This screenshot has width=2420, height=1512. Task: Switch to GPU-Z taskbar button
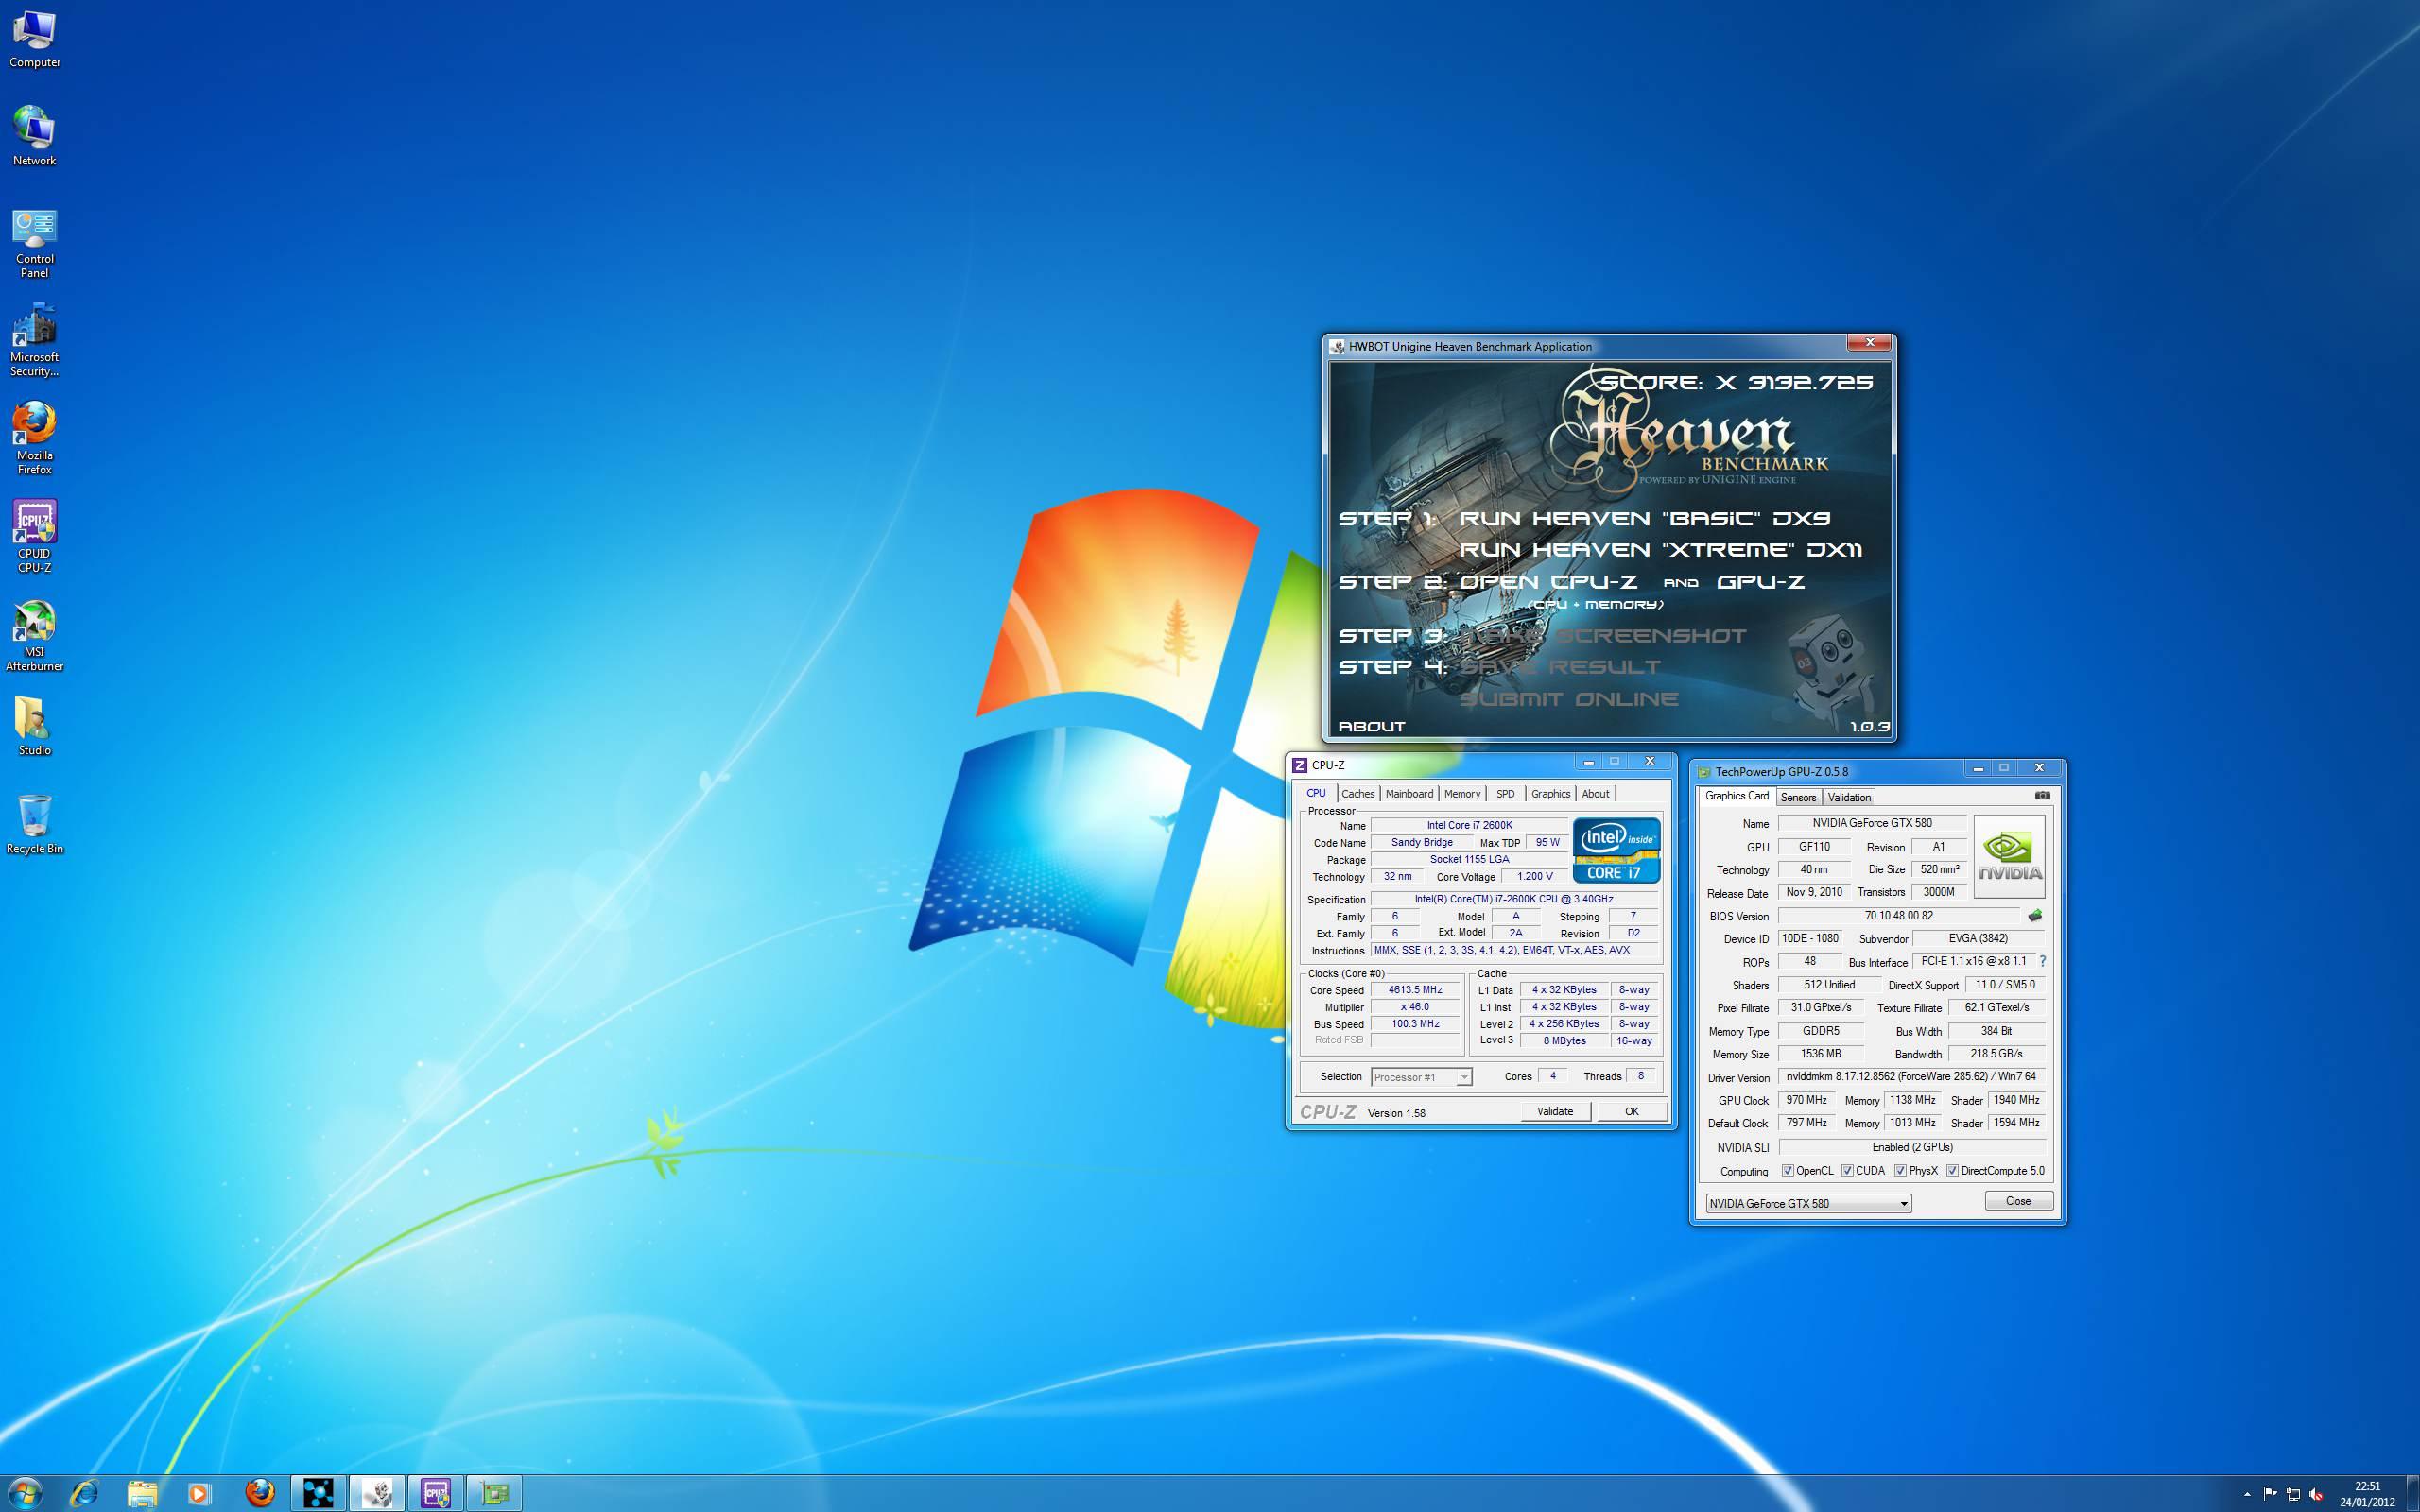(x=494, y=1493)
